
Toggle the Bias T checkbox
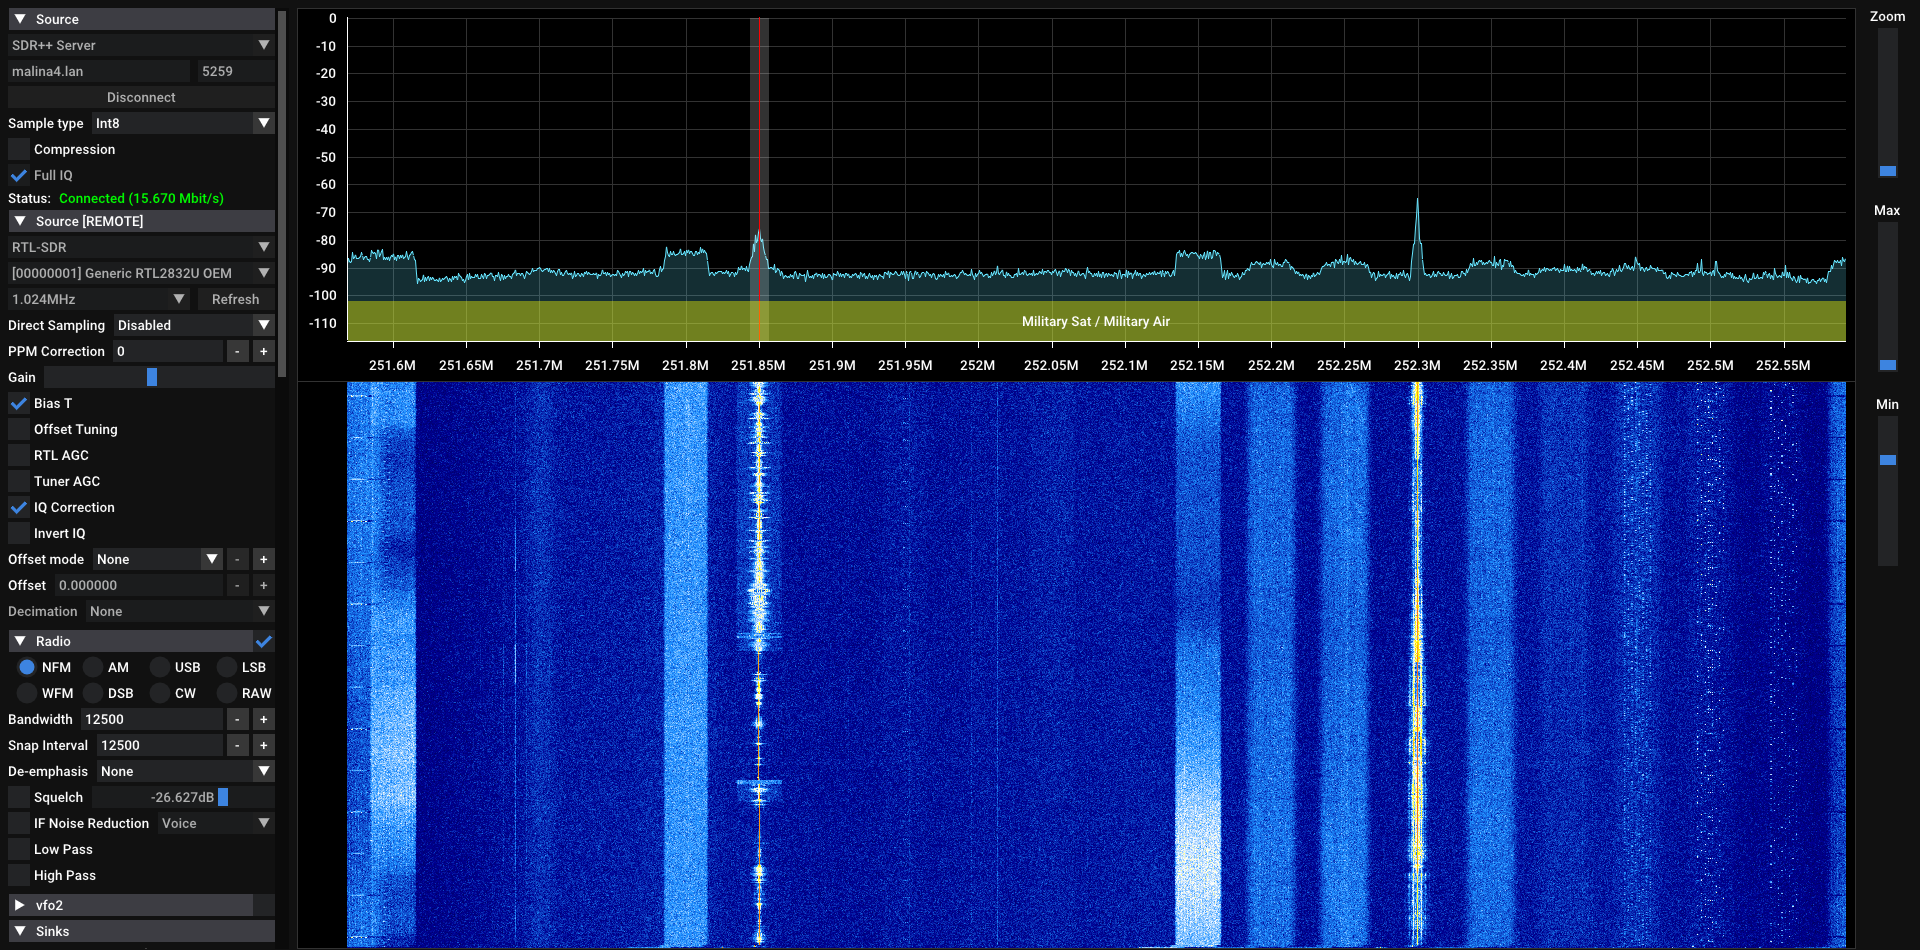coord(19,403)
